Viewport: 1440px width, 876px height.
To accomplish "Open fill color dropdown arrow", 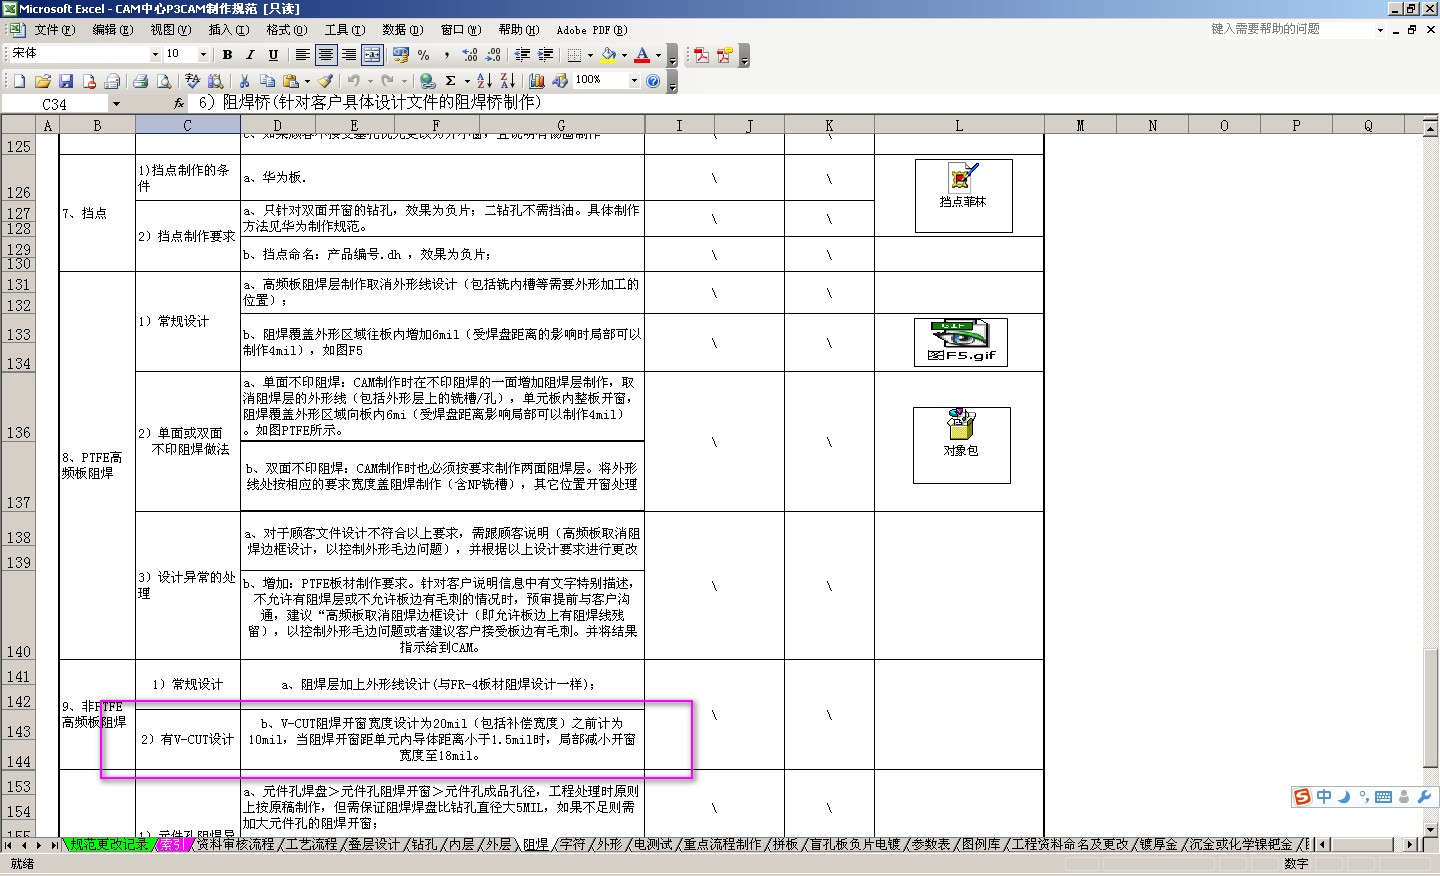I will [x=624, y=55].
